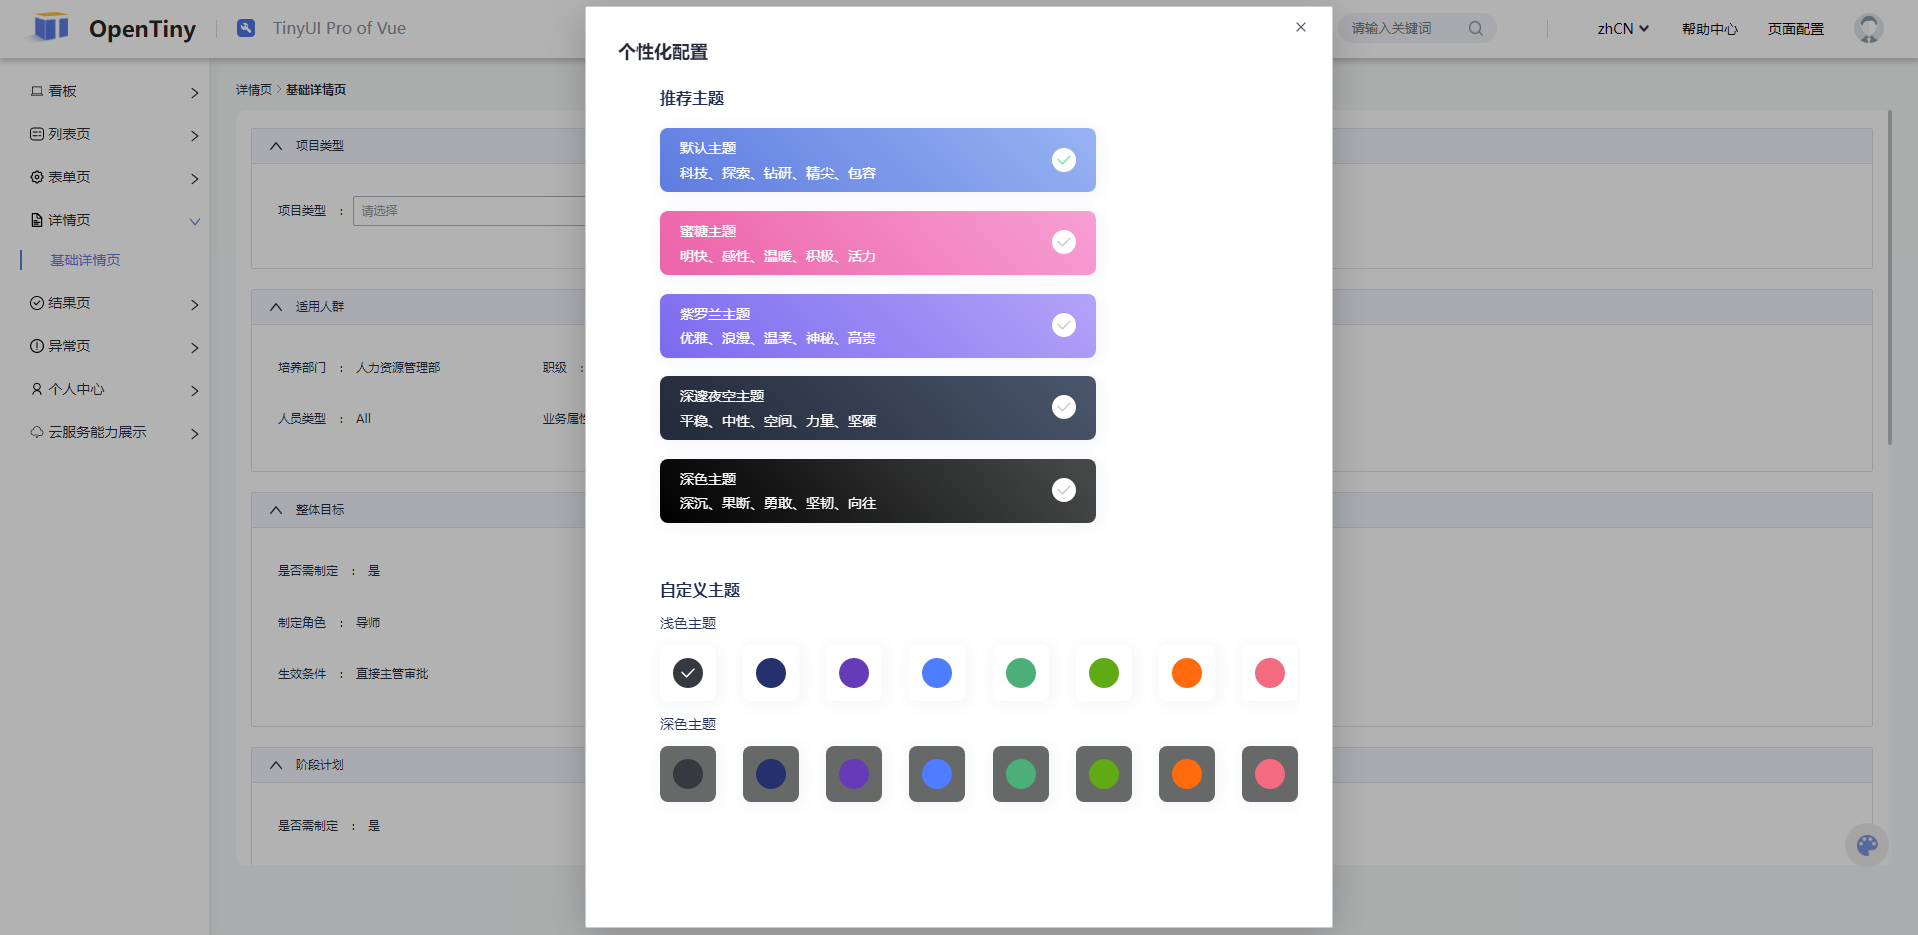Click the TinyUI Pro rocket icon
The width and height of the screenshot is (1918, 935).
coord(246,28)
